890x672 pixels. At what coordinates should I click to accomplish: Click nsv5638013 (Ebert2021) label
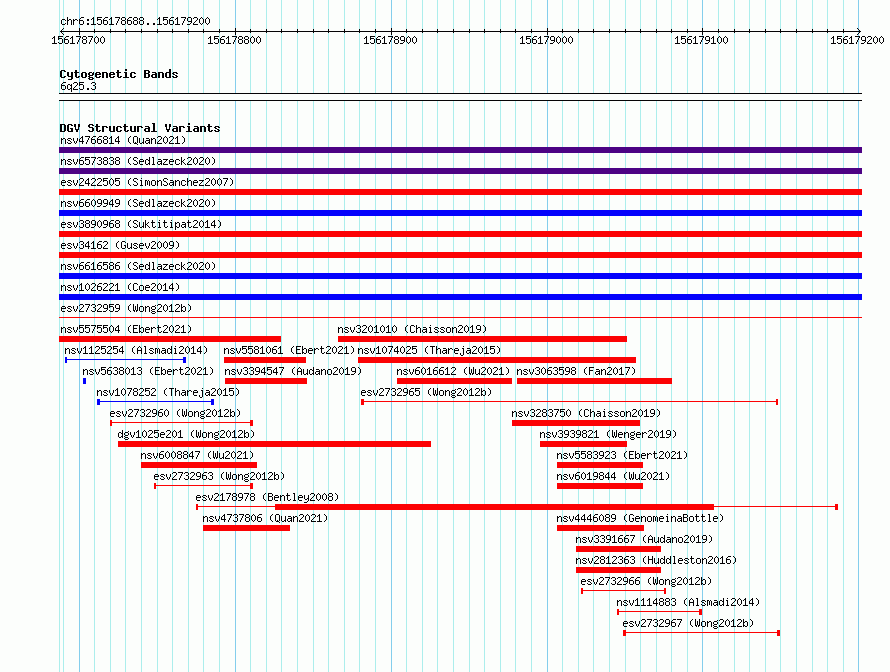click(x=148, y=371)
